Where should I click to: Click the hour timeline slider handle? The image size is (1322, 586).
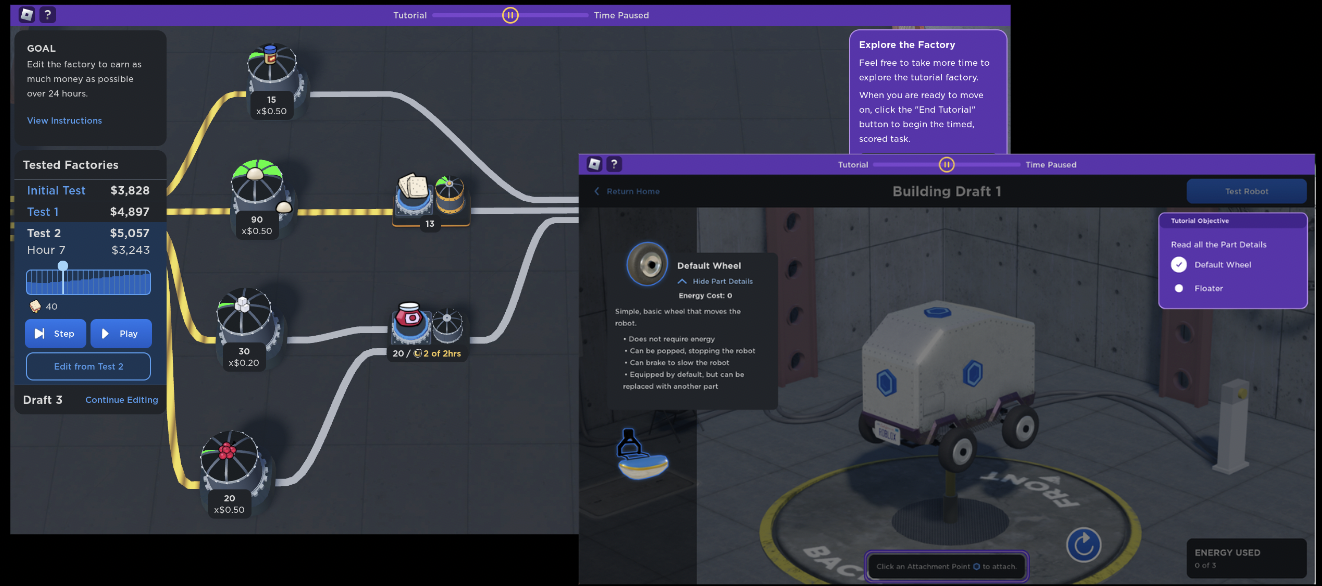(63, 266)
